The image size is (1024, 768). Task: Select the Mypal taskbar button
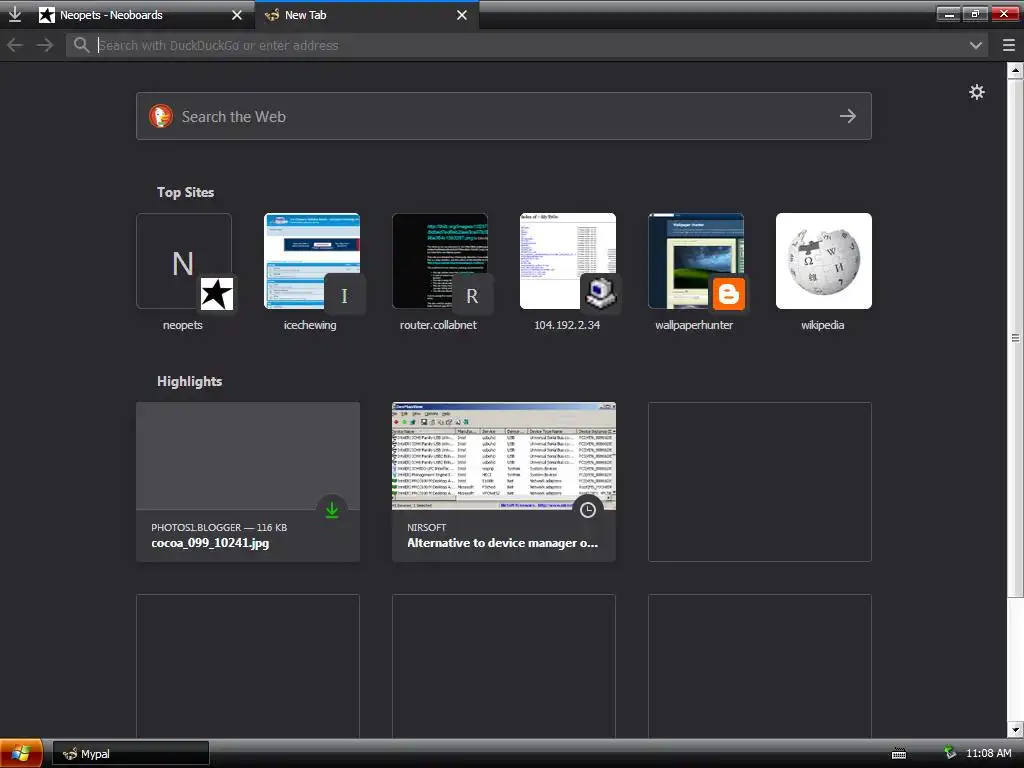pyautogui.click(x=131, y=754)
